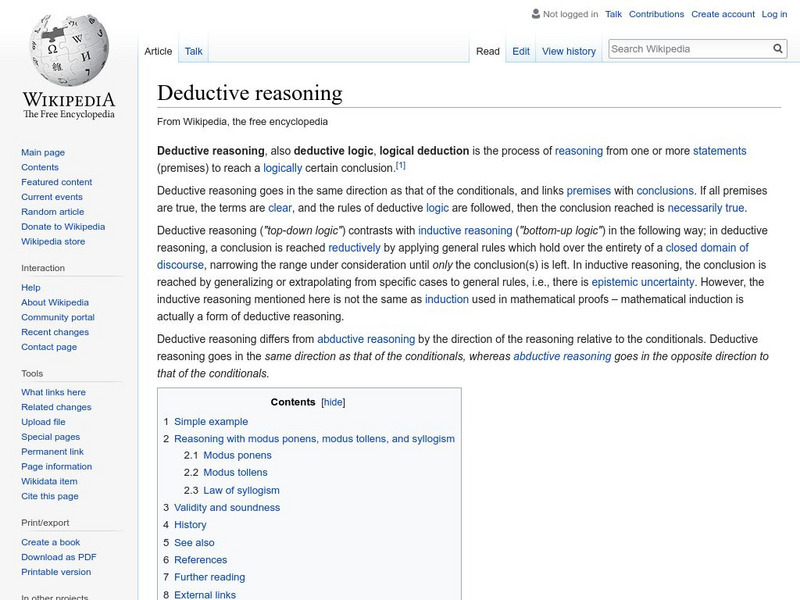Open Wikipedia store
The width and height of the screenshot is (800, 600).
click(53, 241)
